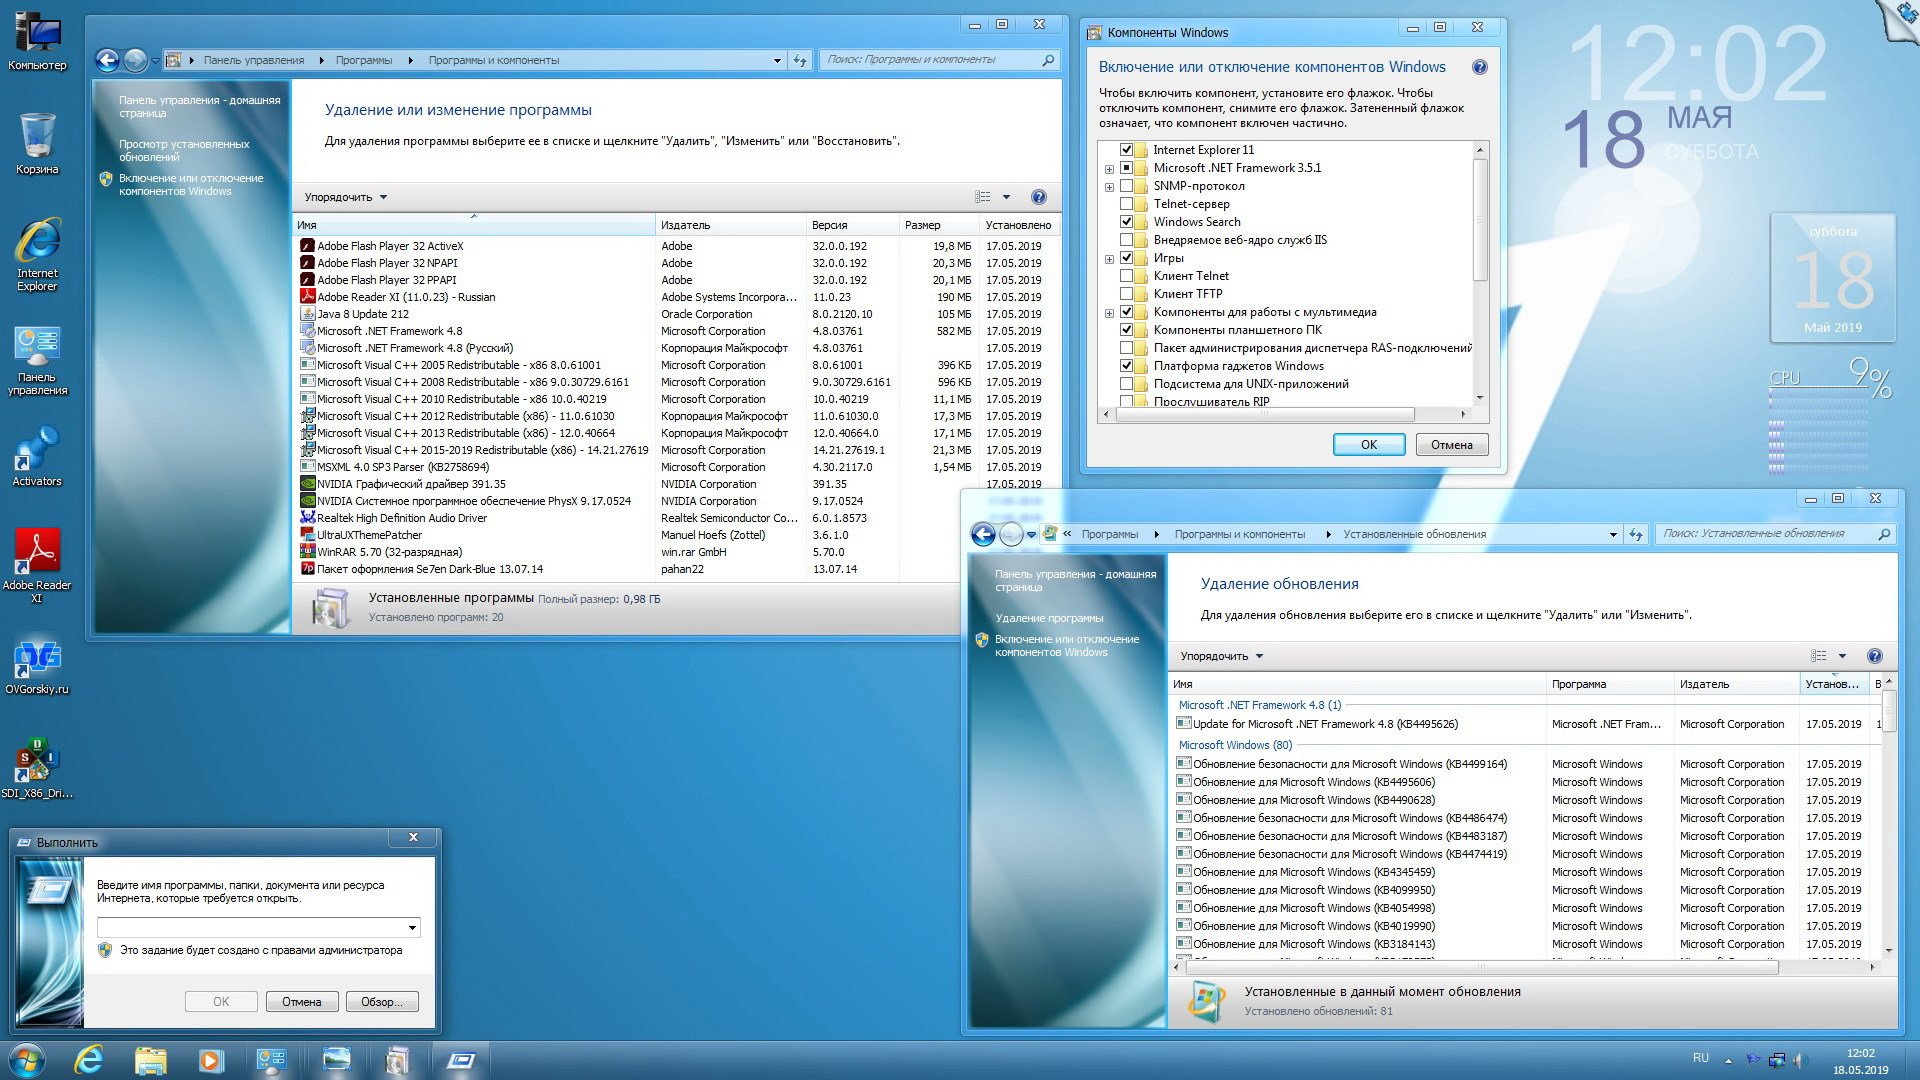Expand the Microsoft .NET Framework 3.5.1 tree node
The width and height of the screenshot is (1920, 1080).
1109,169
